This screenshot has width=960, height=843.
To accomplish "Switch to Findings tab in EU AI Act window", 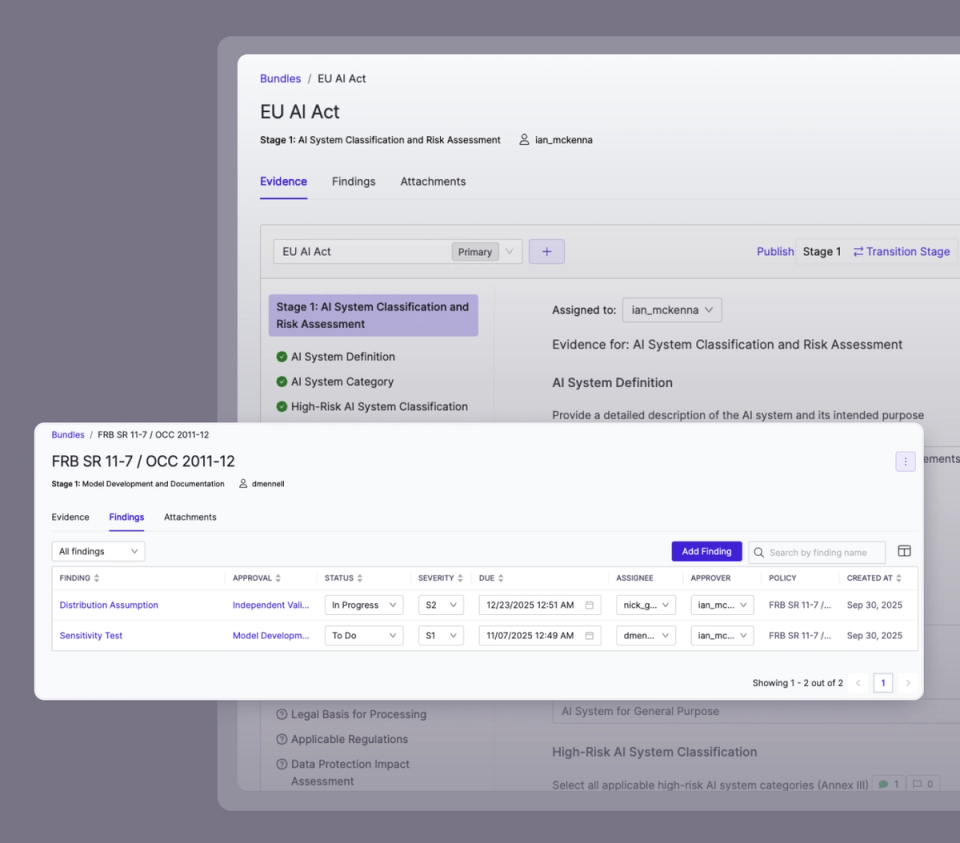I will click(353, 181).
